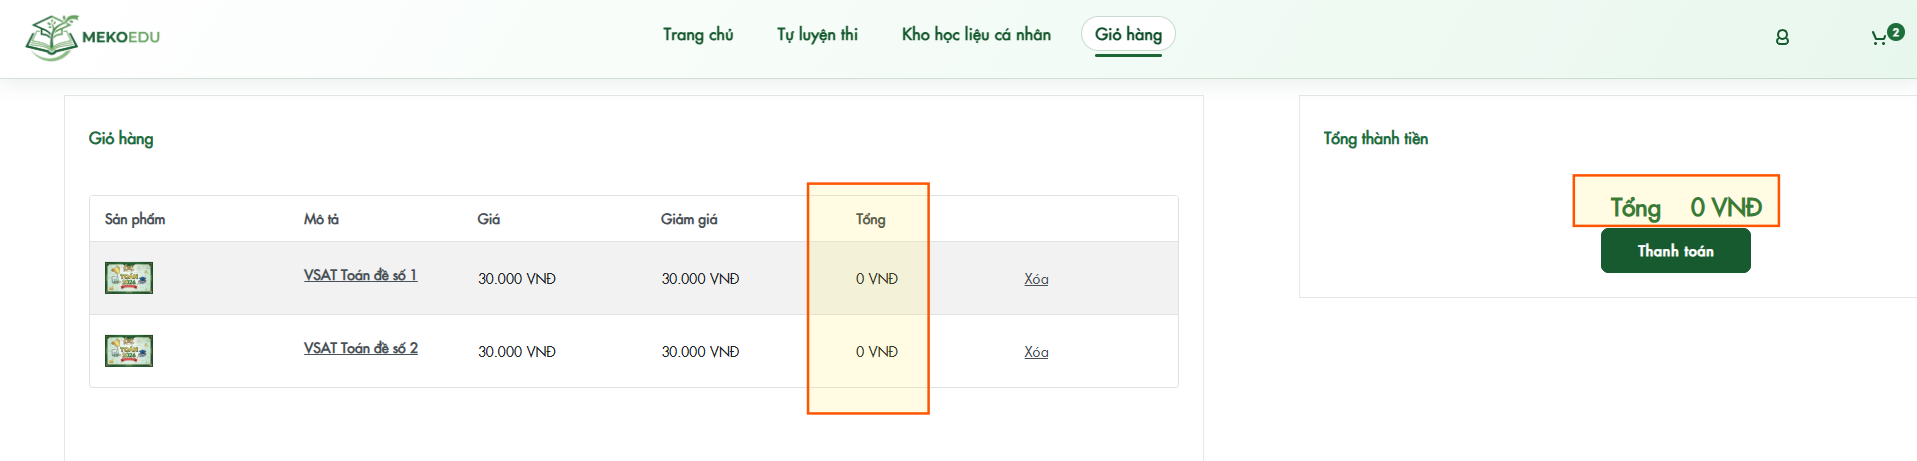Open the shopping cart icon in header
Image resolution: width=1917 pixels, height=461 pixels.
(1879, 38)
